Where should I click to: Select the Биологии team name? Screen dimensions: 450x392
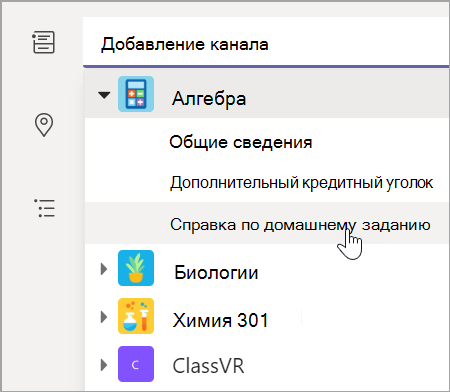[216, 273]
